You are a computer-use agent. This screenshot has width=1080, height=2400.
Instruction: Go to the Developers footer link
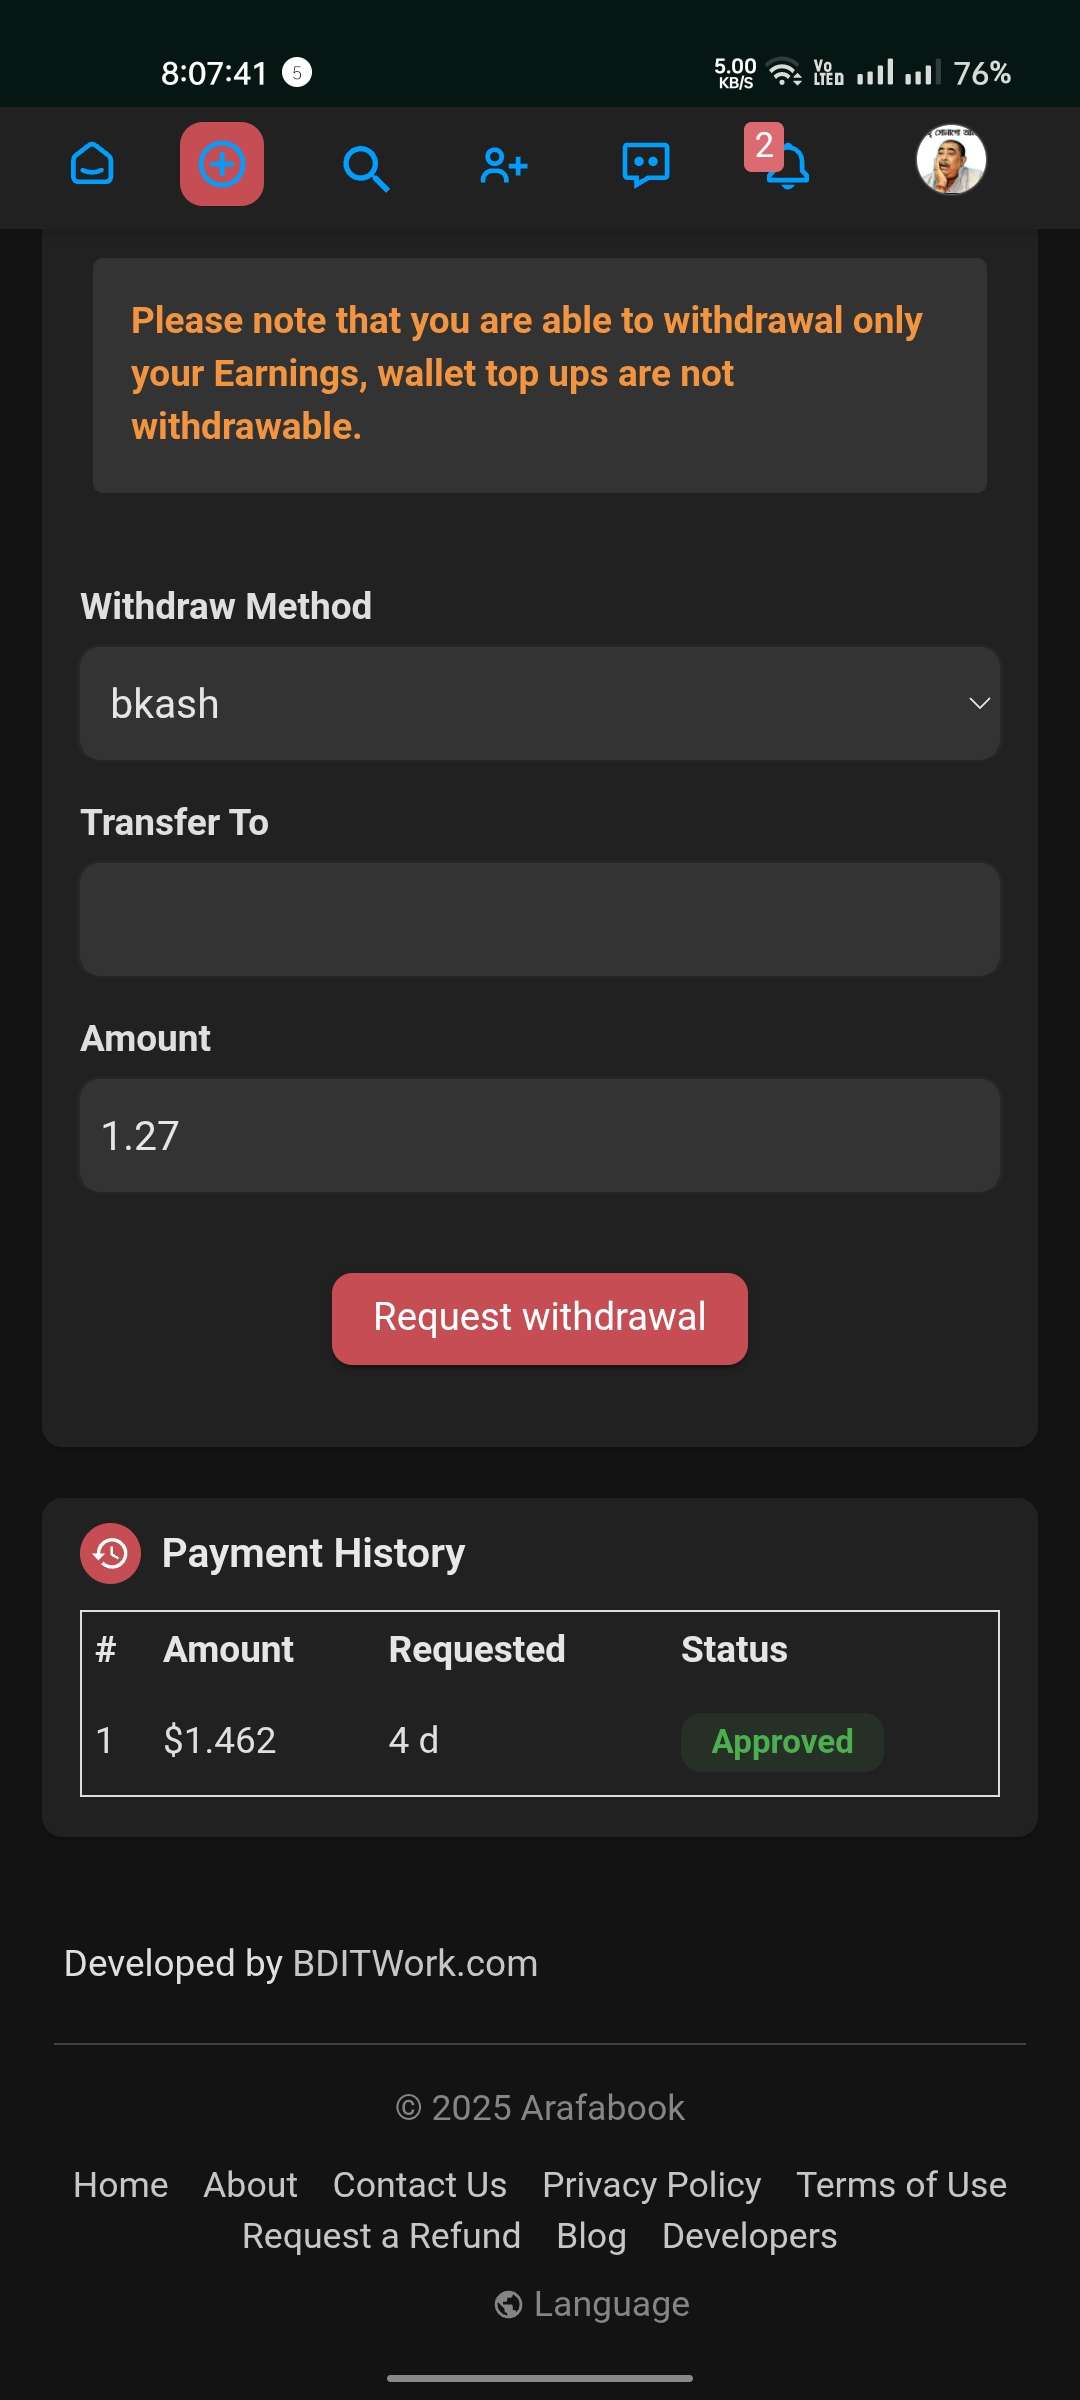tap(749, 2236)
